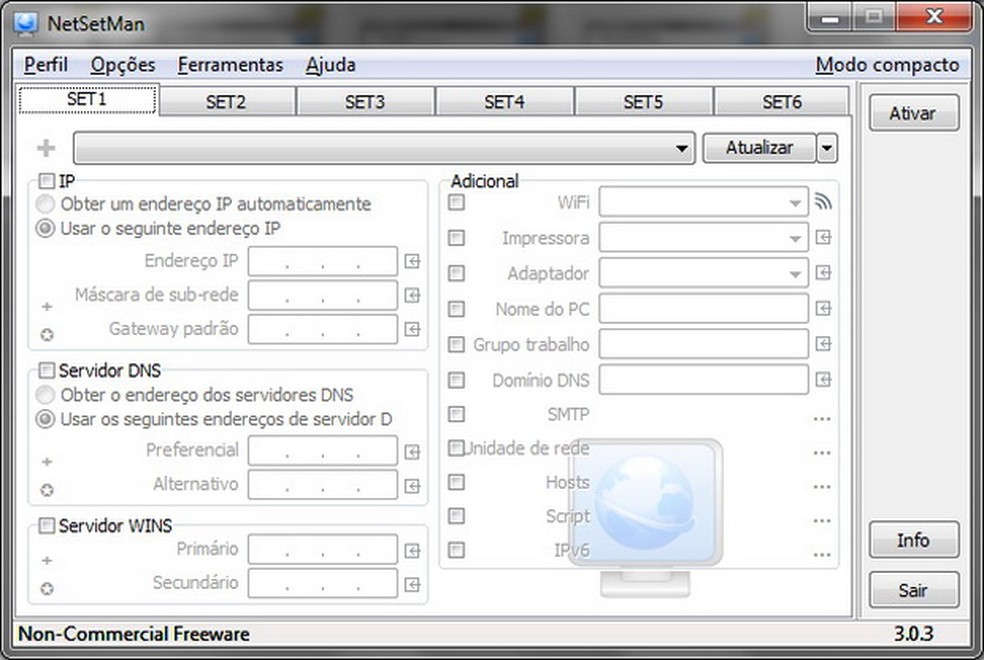Open the Ferramentas menu
Viewport: 984px width, 660px height.
click(230, 65)
